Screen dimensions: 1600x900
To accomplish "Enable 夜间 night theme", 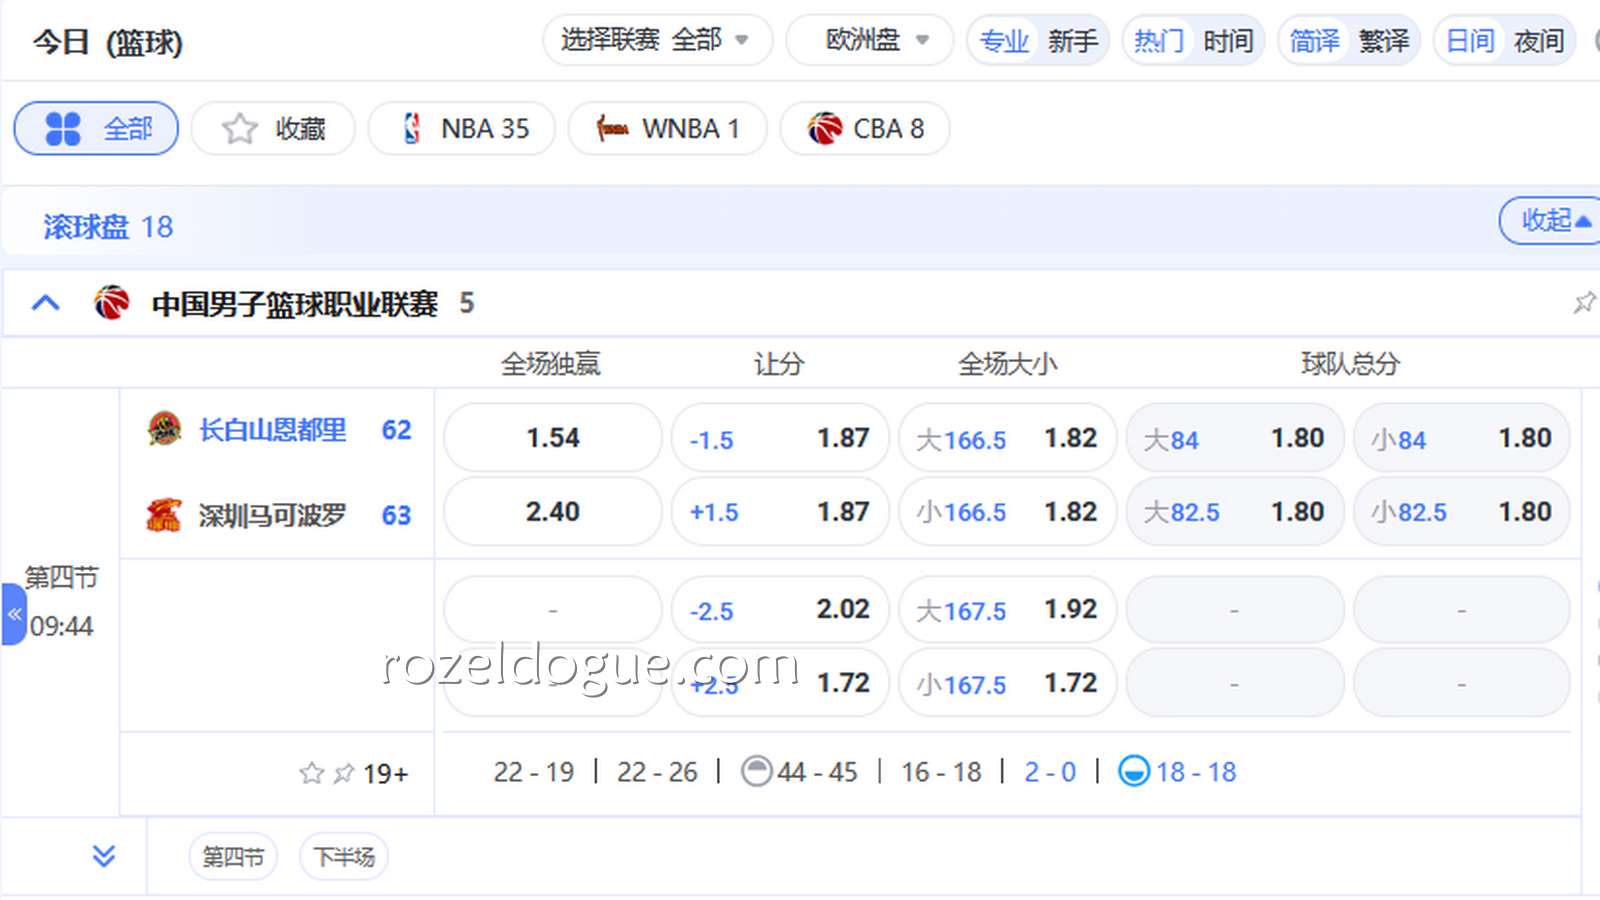I will (1539, 41).
